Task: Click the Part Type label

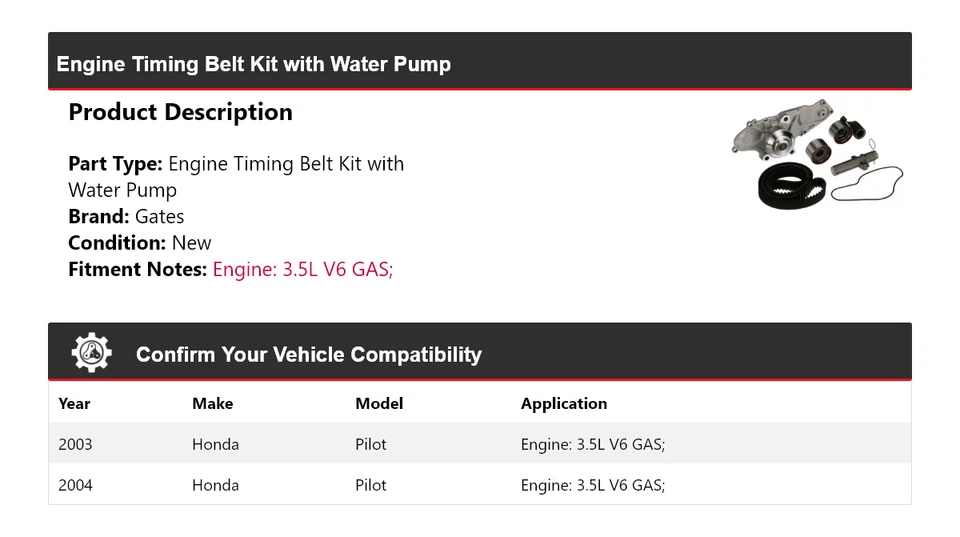Action: [x=115, y=164]
